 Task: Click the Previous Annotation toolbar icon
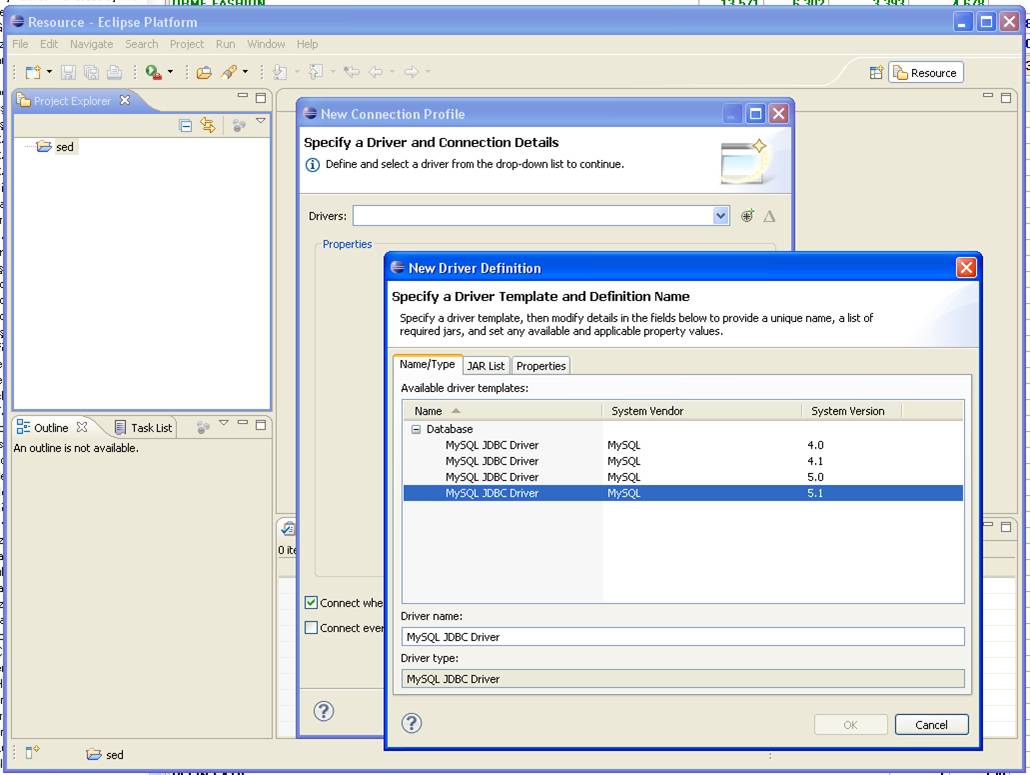pyautogui.click(x=317, y=72)
